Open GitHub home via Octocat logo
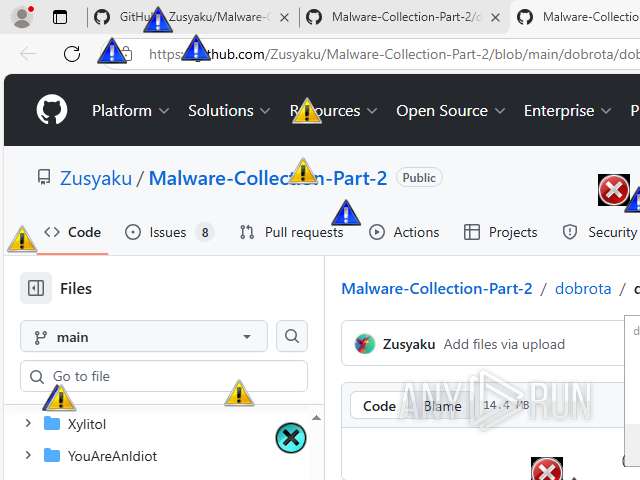The height and width of the screenshot is (480, 640). pos(52,109)
